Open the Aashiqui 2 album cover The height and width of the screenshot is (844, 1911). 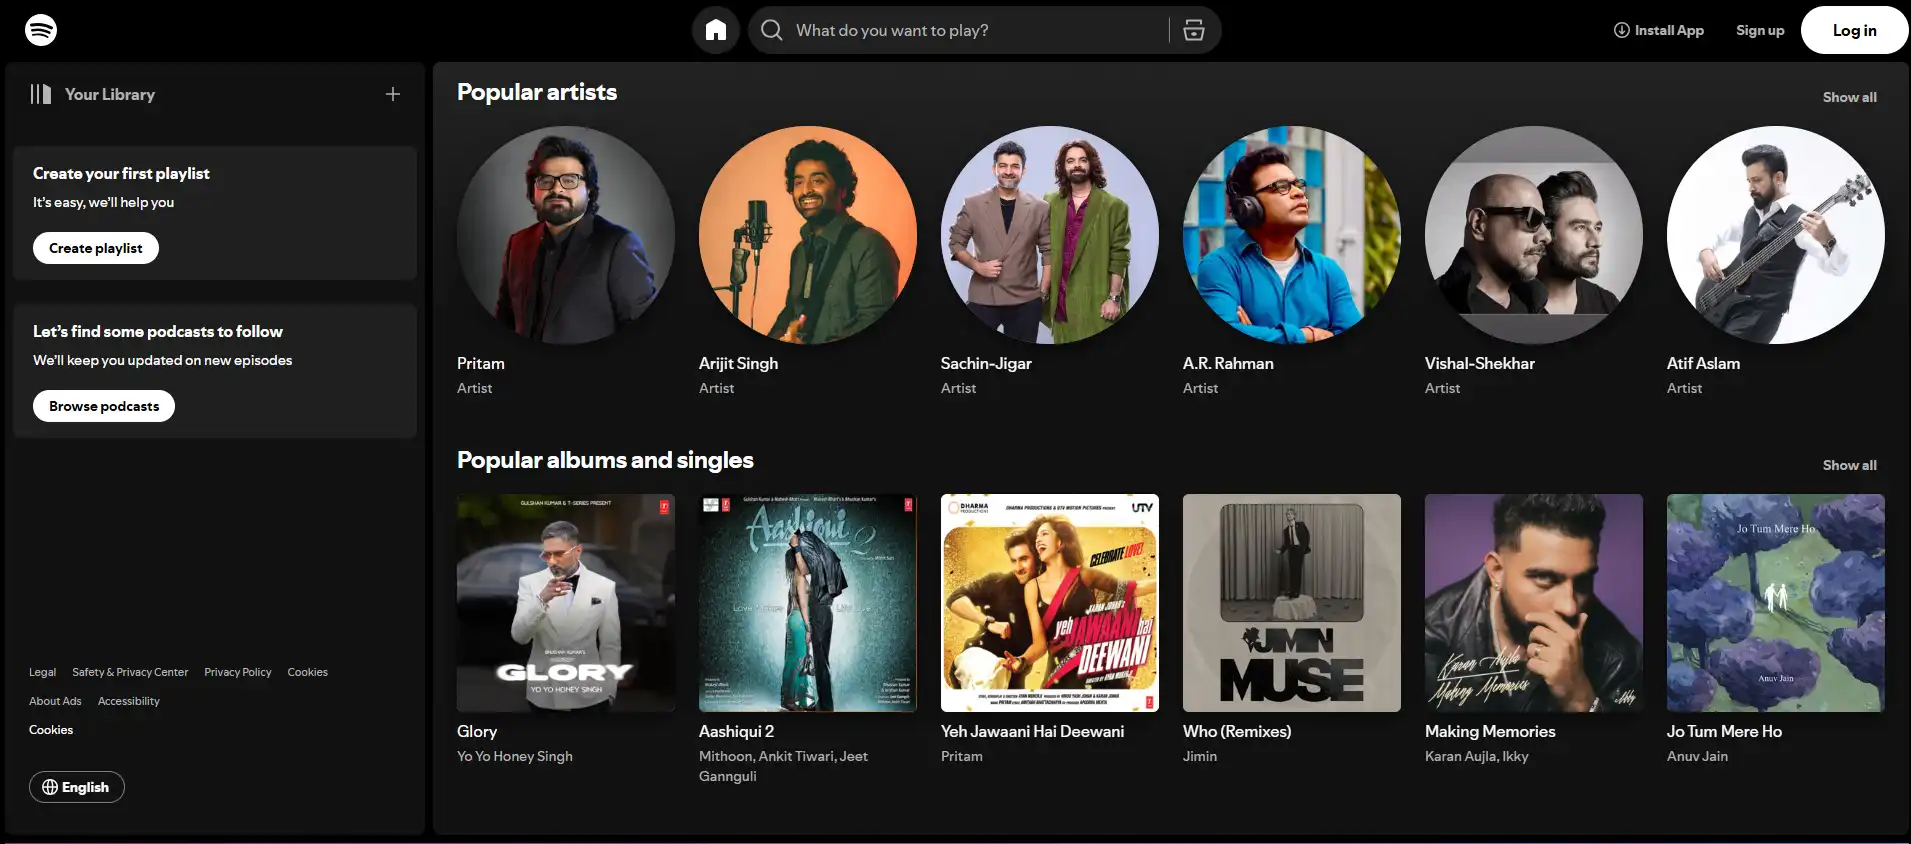pyautogui.click(x=808, y=603)
